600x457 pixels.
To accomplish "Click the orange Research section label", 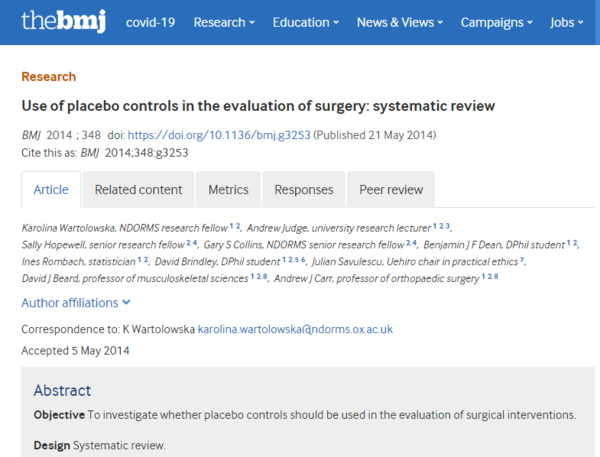I will click(48, 76).
